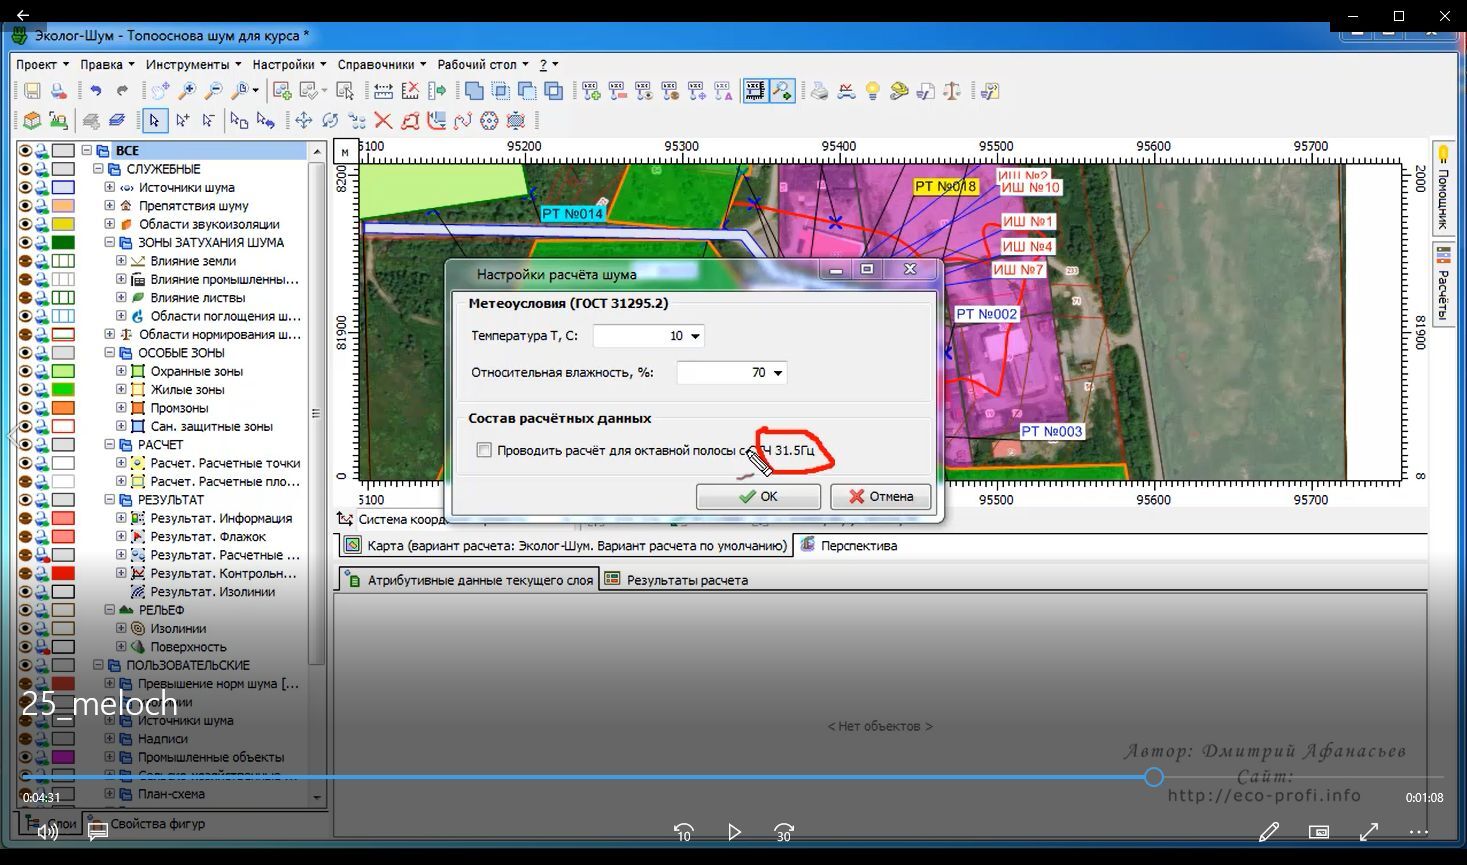Click the balance scales toolbar icon
Image resolution: width=1467 pixels, height=865 pixels.
(952, 91)
